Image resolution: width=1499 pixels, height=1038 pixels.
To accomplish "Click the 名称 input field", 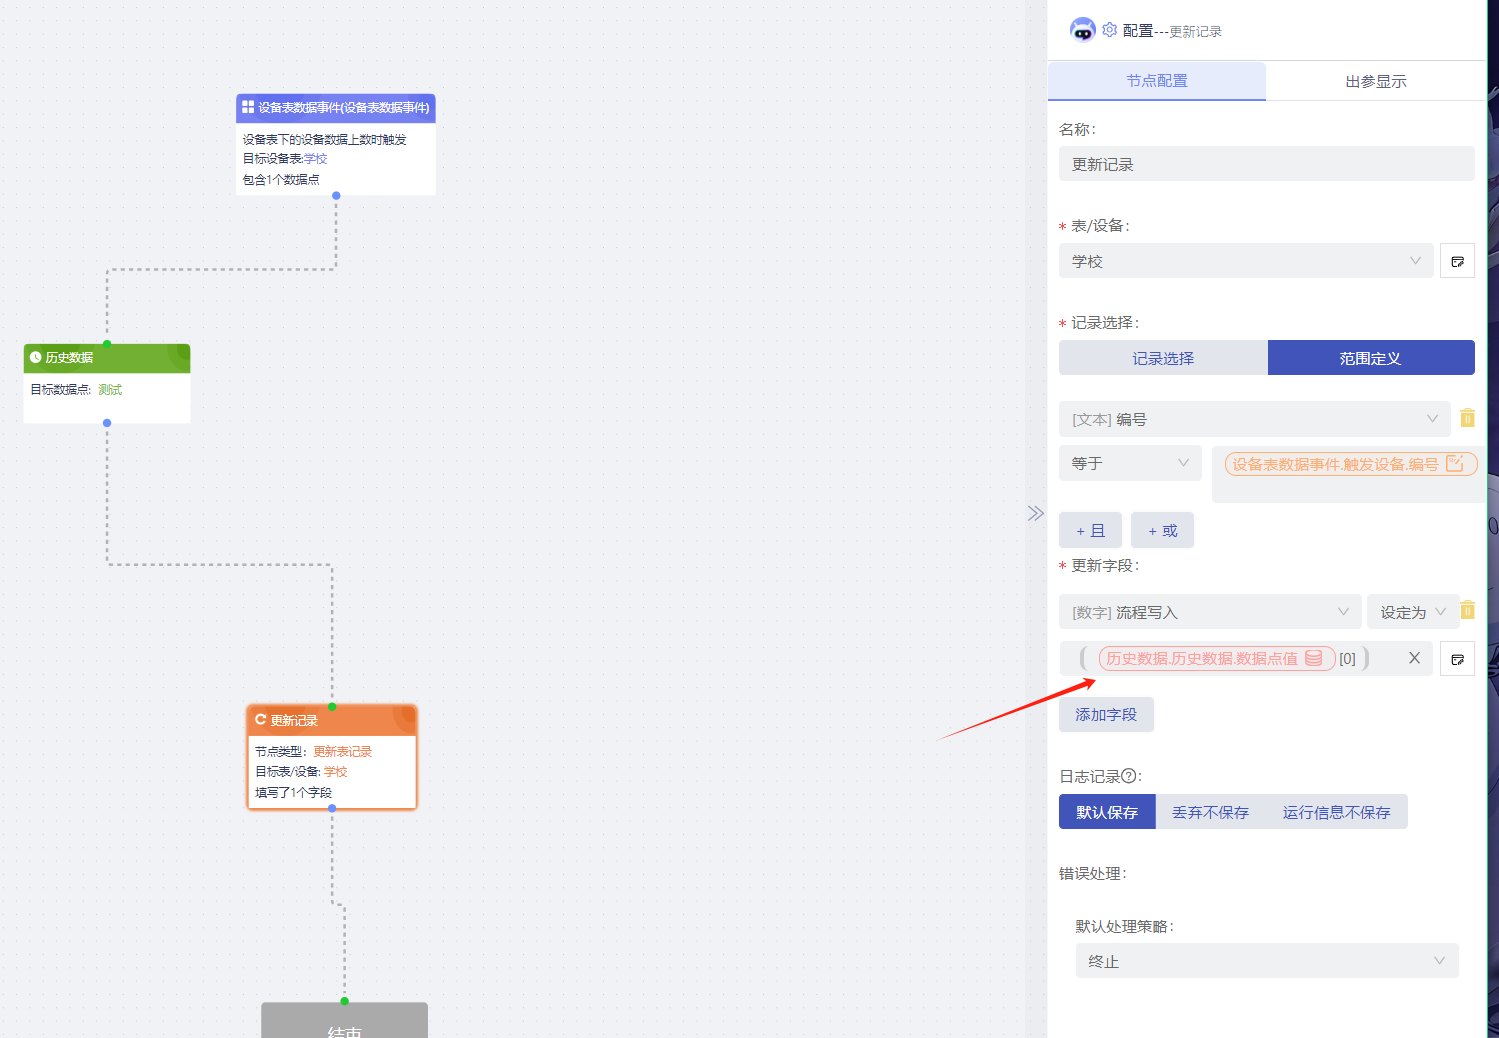I will tap(1266, 164).
